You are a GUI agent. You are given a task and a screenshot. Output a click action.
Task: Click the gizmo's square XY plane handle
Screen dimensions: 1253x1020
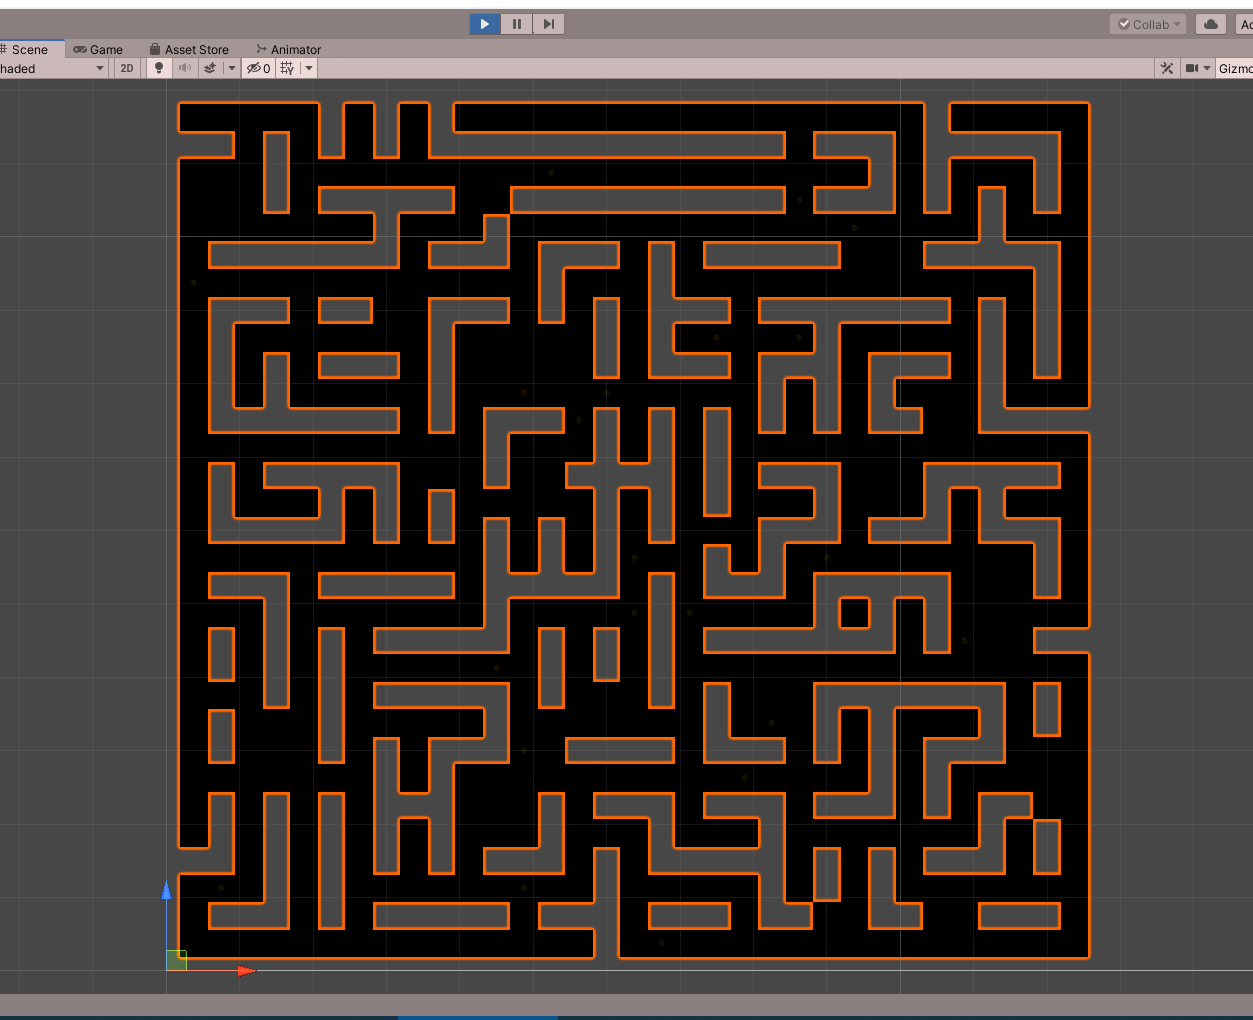pyautogui.click(x=176, y=960)
